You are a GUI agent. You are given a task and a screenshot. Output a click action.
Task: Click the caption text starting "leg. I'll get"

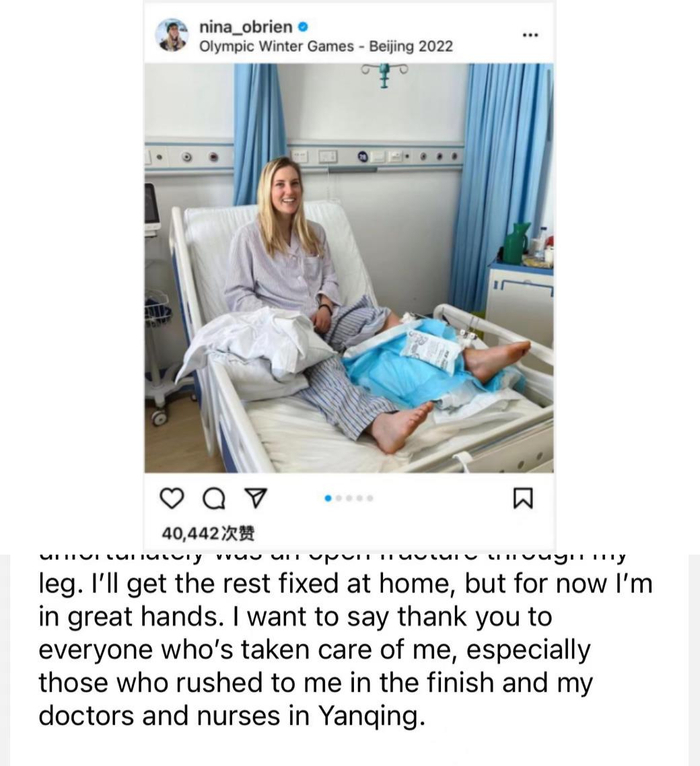click(x=345, y=584)
